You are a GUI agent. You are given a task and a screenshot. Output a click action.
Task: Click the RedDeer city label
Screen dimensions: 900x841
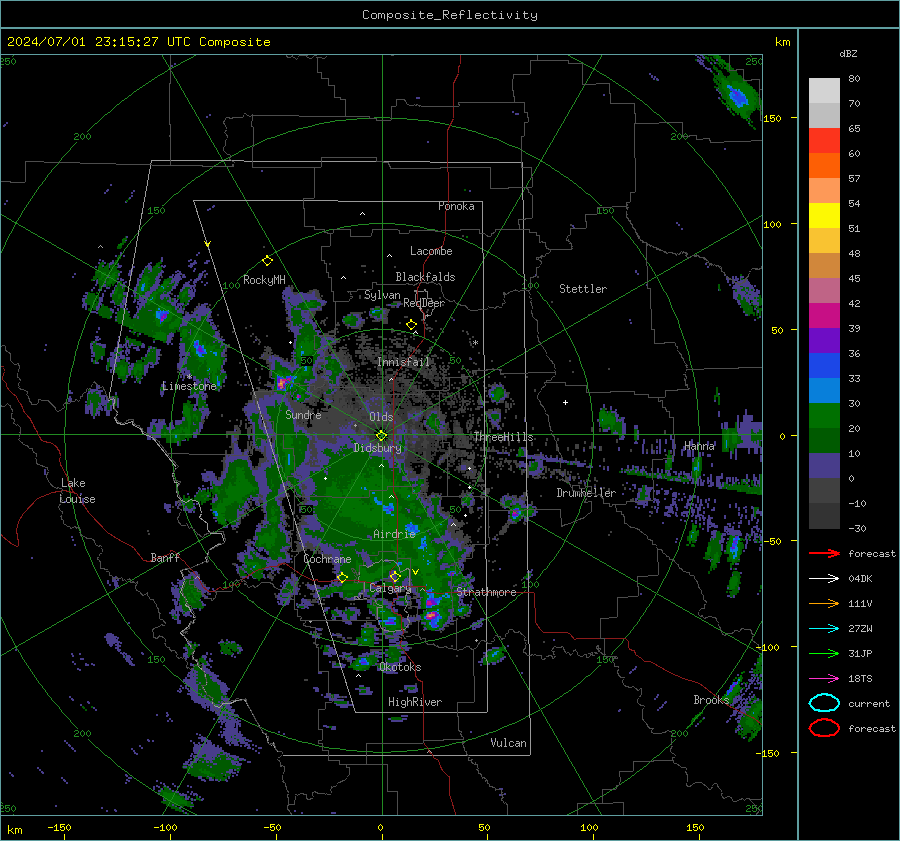tap(424, 303)
